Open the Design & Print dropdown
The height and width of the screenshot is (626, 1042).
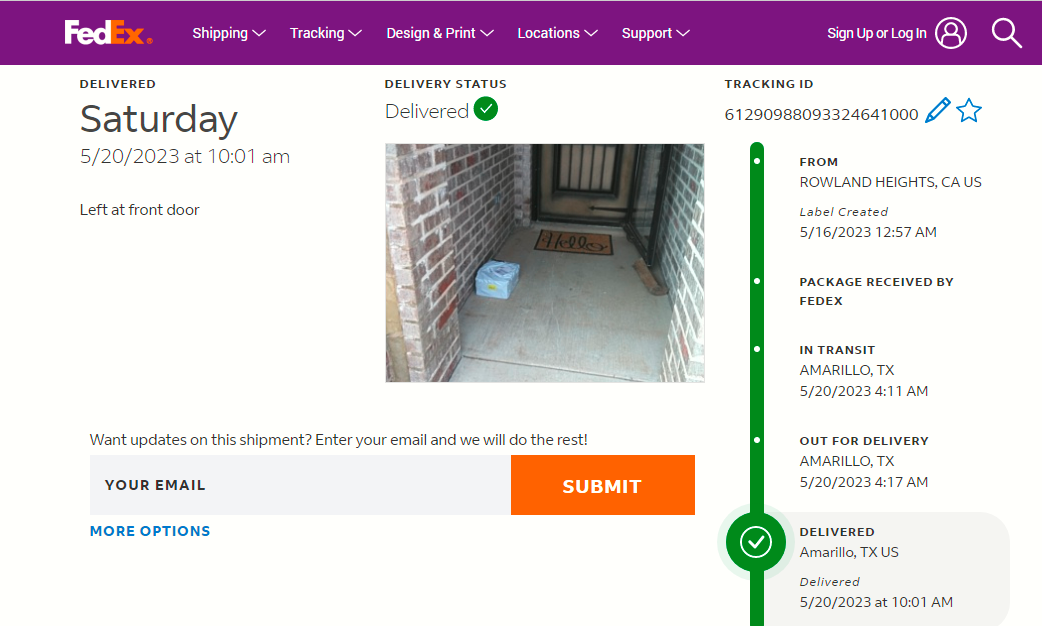pos(440,33)
